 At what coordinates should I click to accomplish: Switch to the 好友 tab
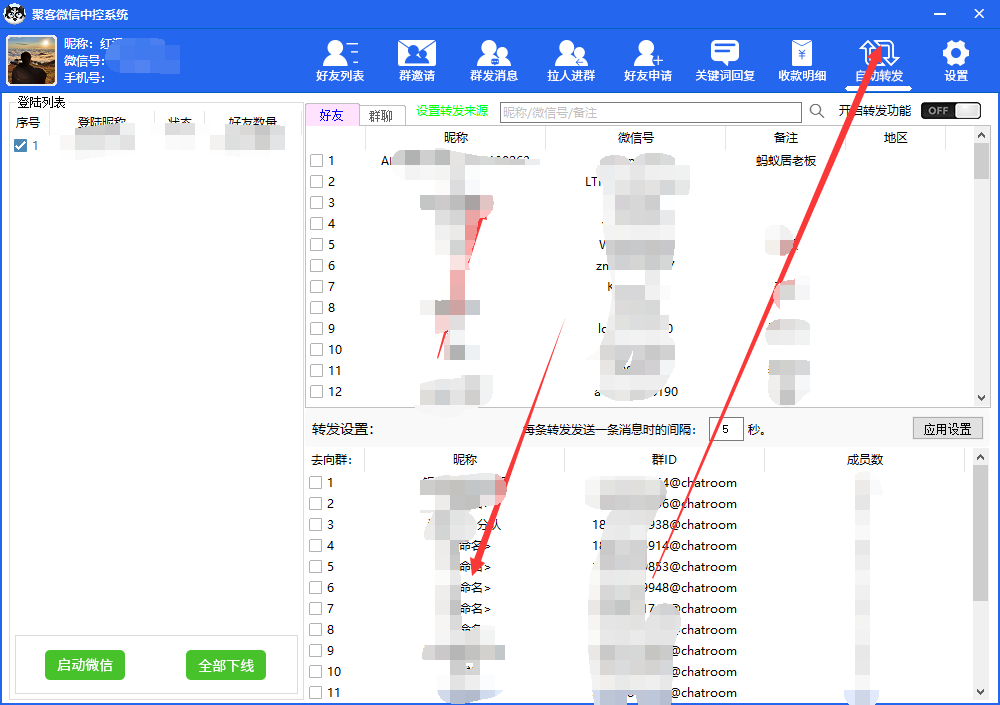click(332, 114)
